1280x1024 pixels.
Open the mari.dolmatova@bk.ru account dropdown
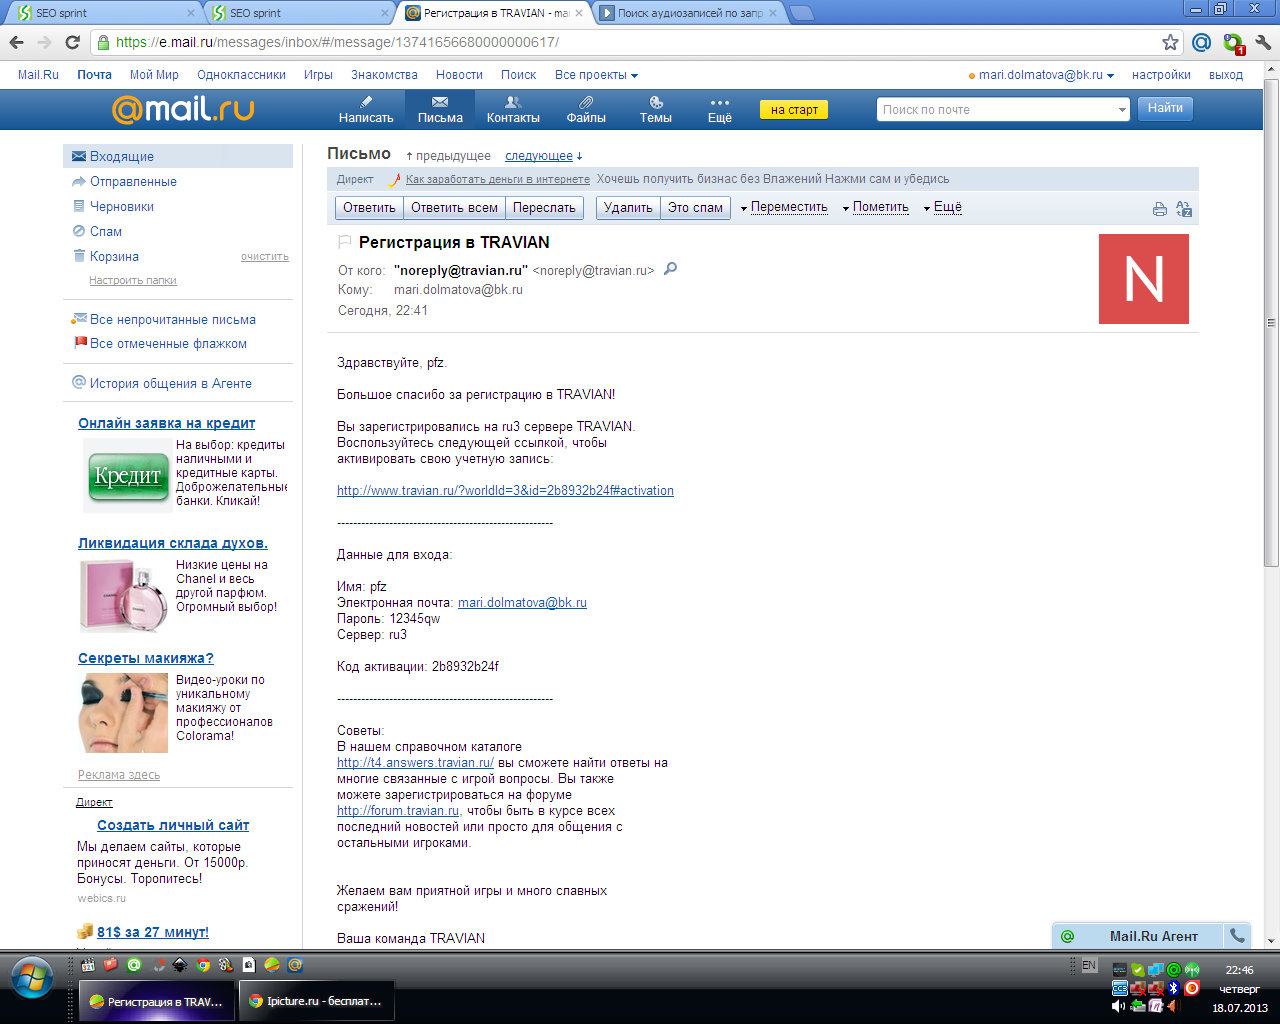point(1041,75)
